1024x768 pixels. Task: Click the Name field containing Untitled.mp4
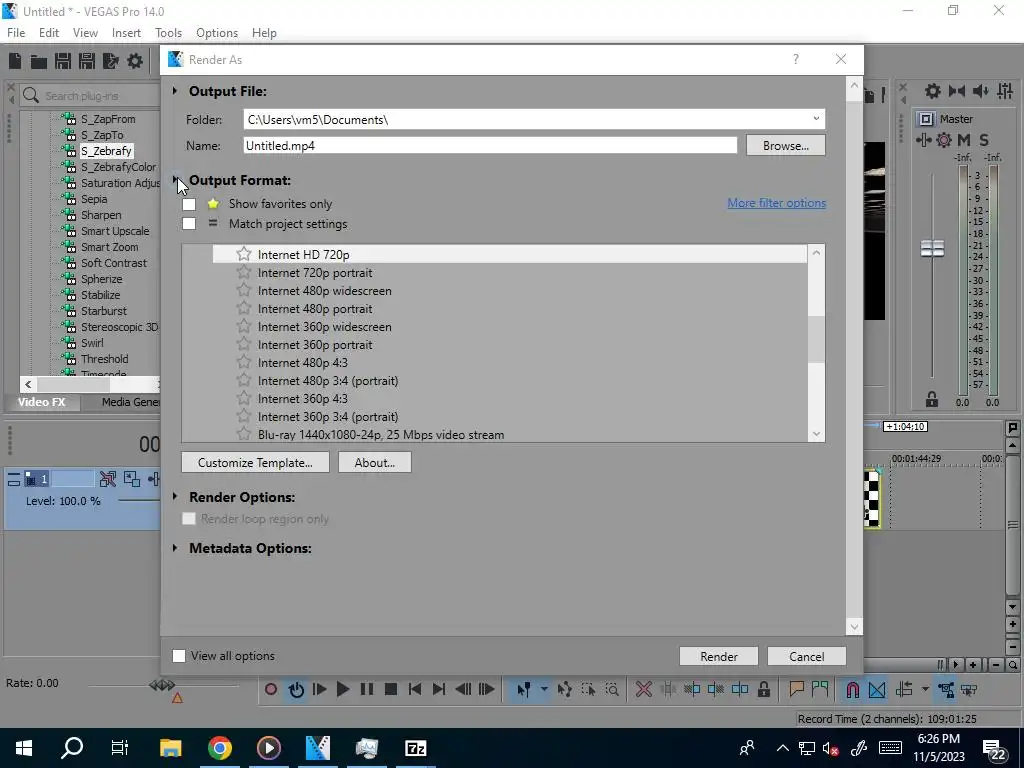(490, 146)
